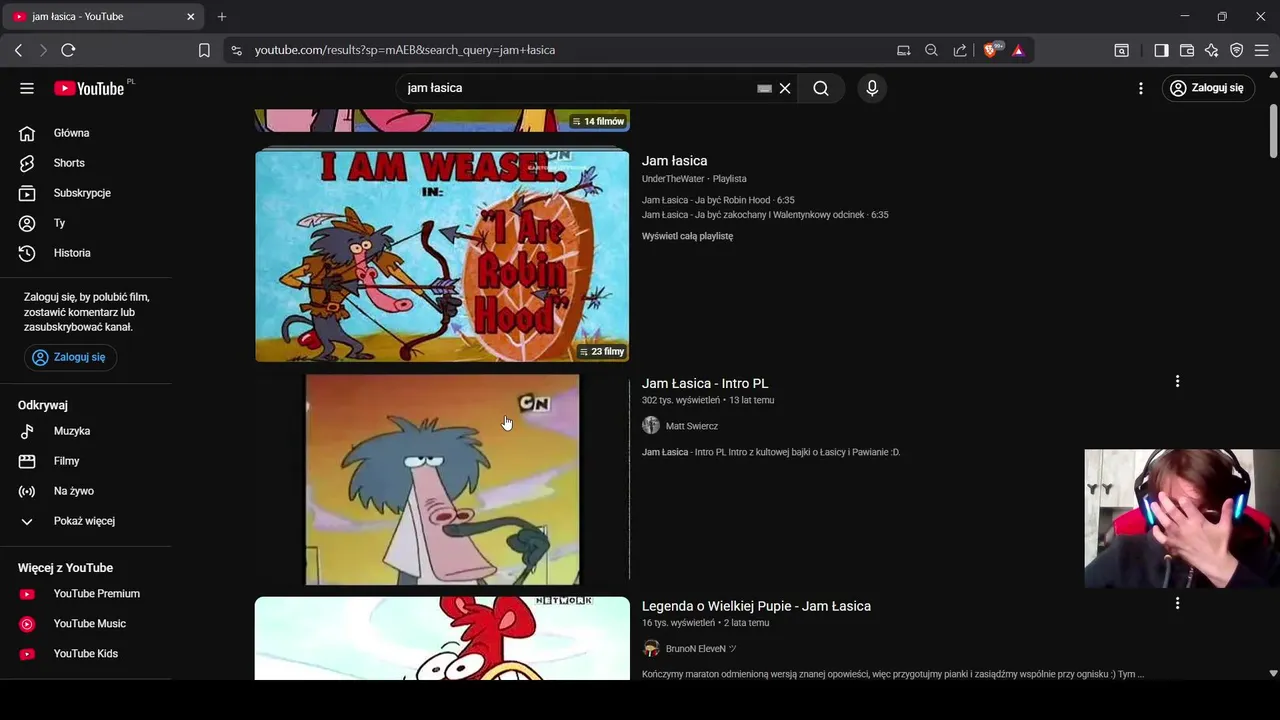Image resolution: width=1280 pixels, height=720 pixels.
Task: Open the Intro PL video thumbnail
Action: pos(442,480)
